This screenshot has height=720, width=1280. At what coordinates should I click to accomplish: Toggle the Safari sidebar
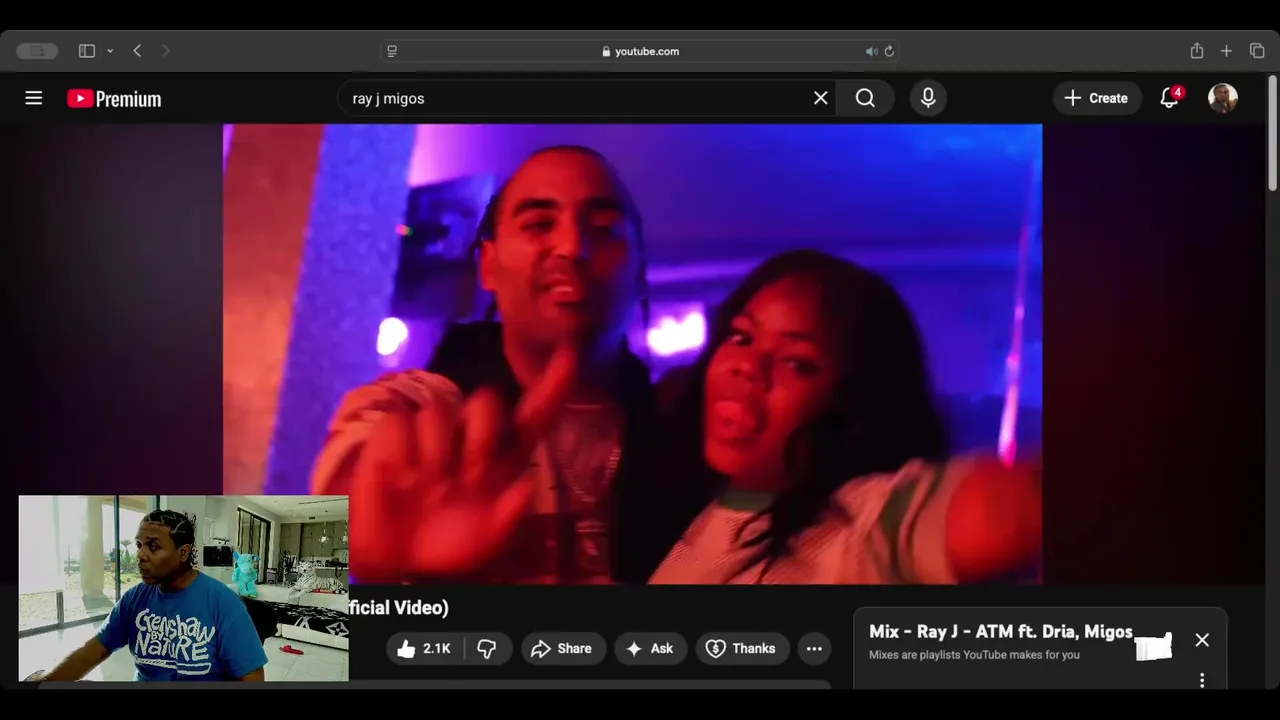point(87,51)
